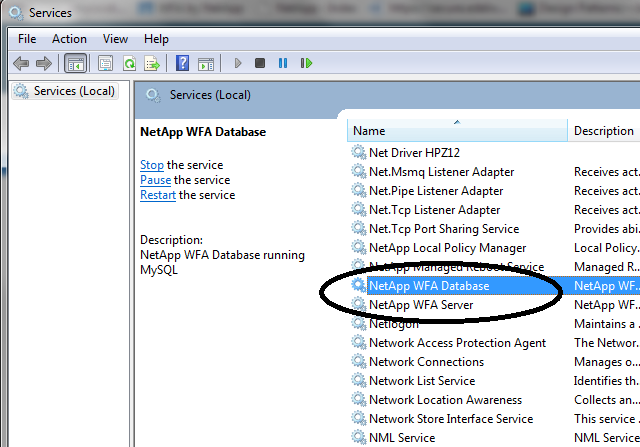The image size is (640, 447).
Task: Click the Services title bar icon
Action: pos(16,13)
